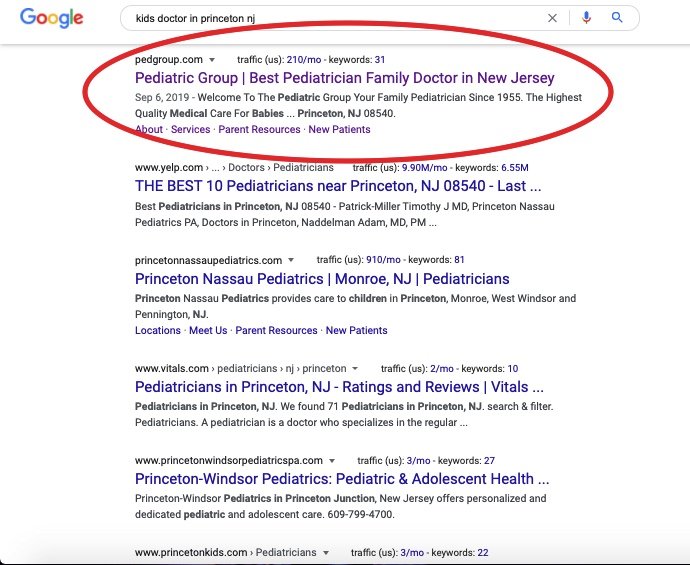Open dropdown arrow next to princetonkids.com Pediatricians

326,553
